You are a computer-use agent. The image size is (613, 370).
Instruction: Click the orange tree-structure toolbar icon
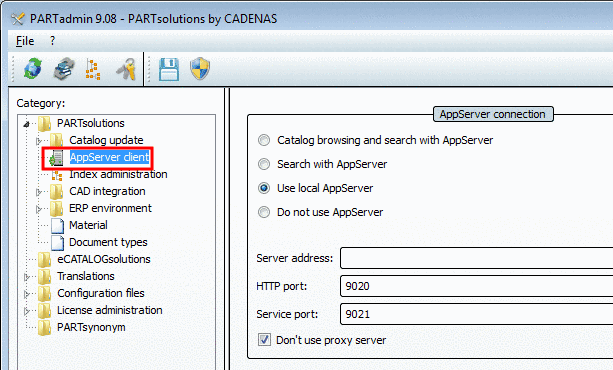coord(93,69)
